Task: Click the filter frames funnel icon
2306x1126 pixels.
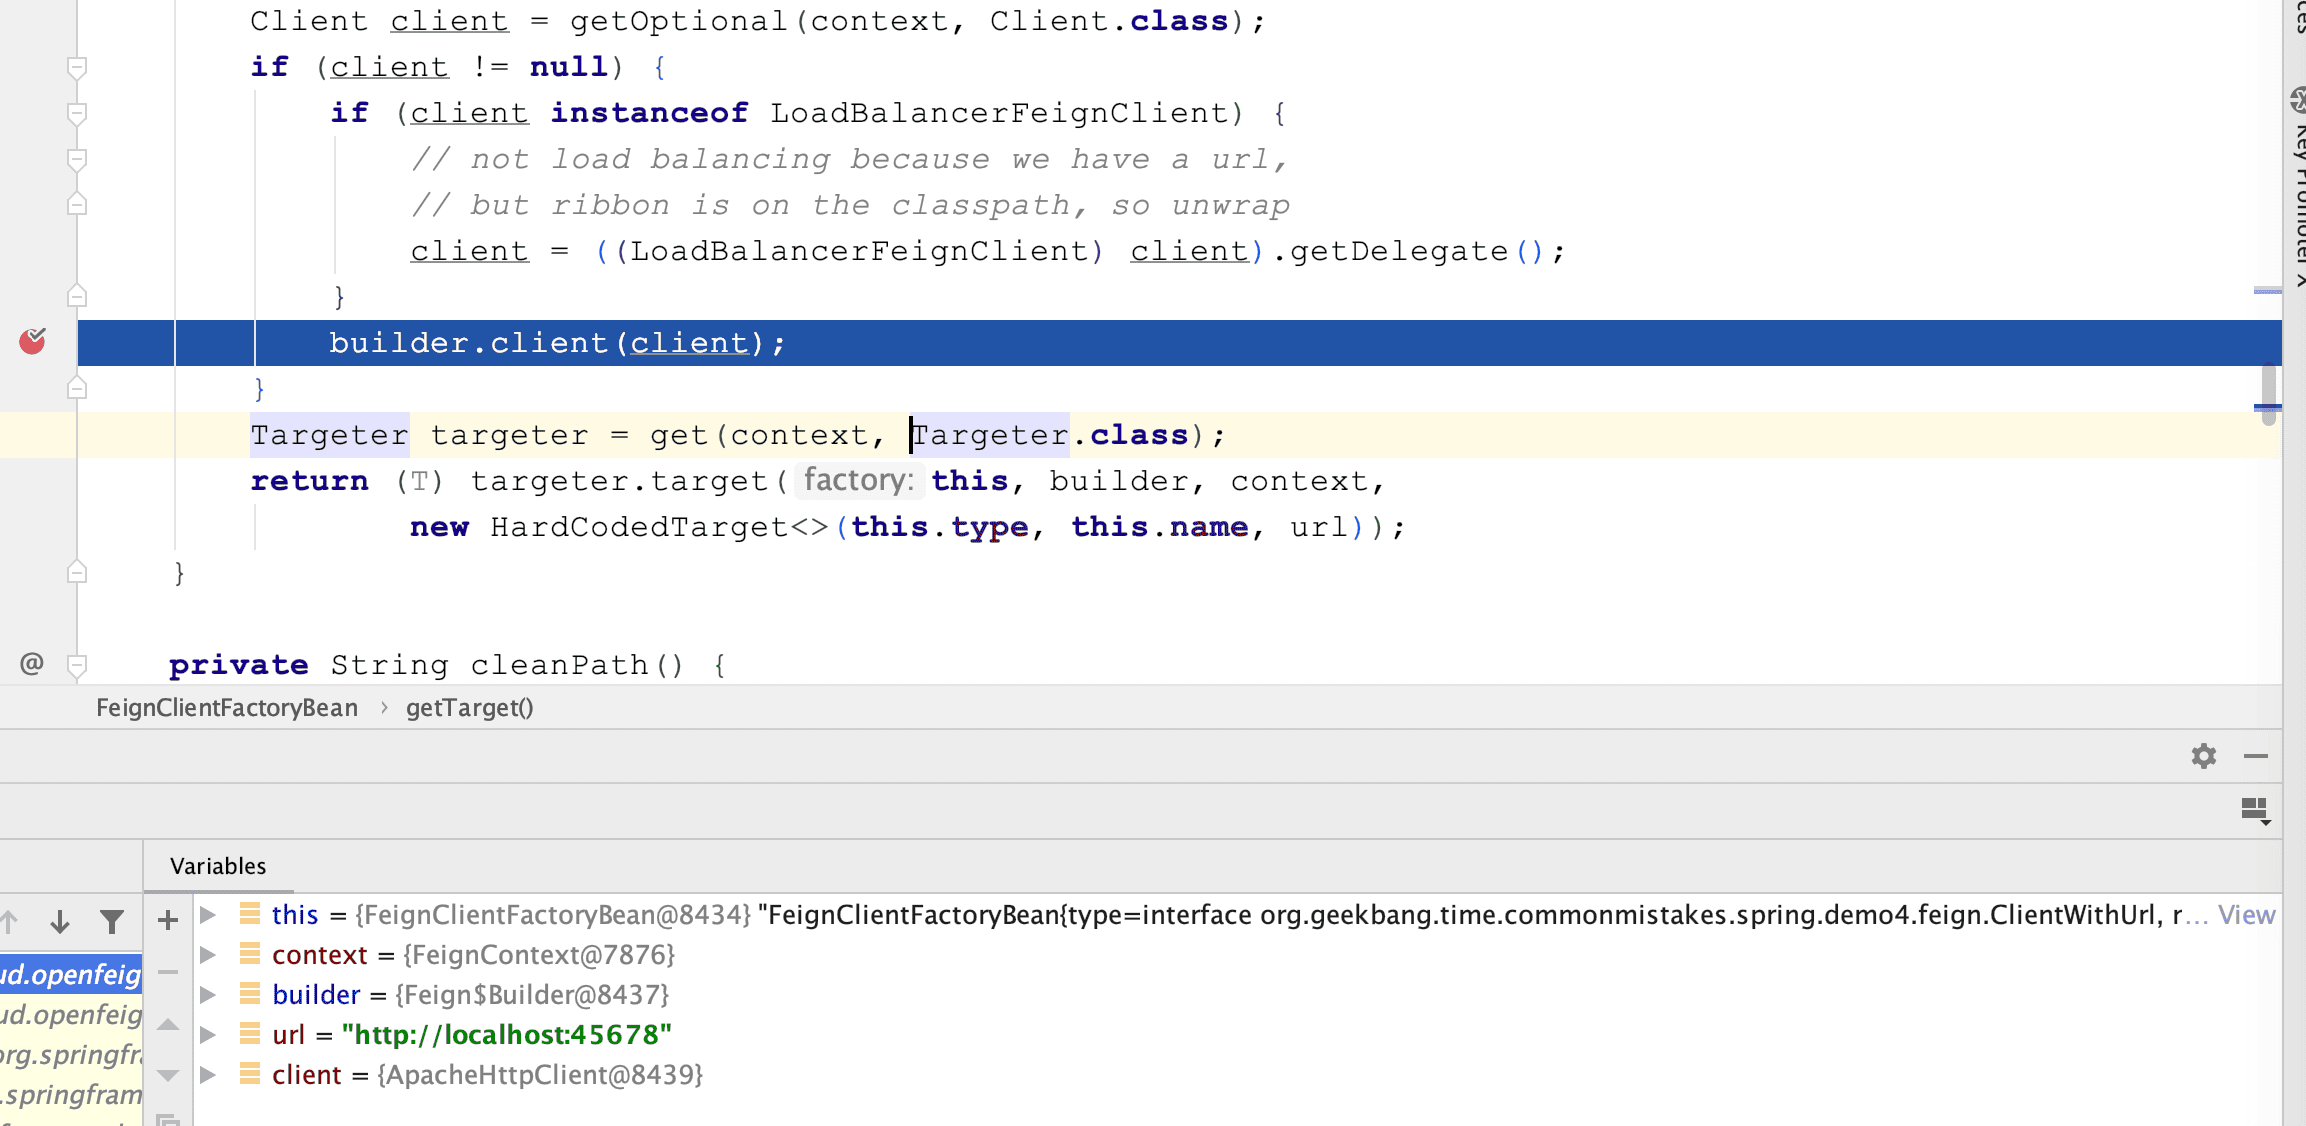Action: (x=112, y=921)
